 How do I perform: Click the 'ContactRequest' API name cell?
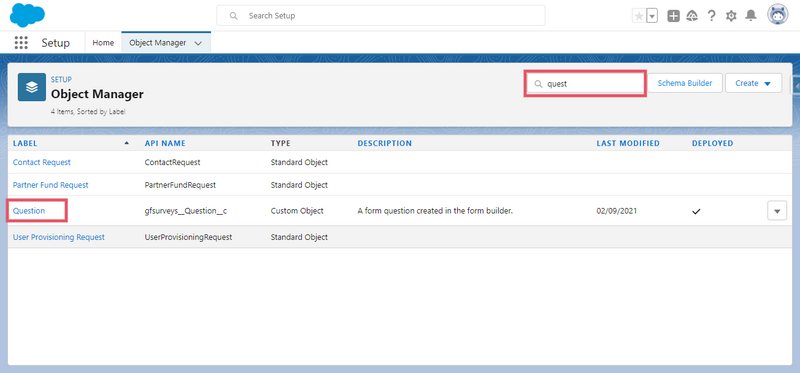[x=172, y=162]
